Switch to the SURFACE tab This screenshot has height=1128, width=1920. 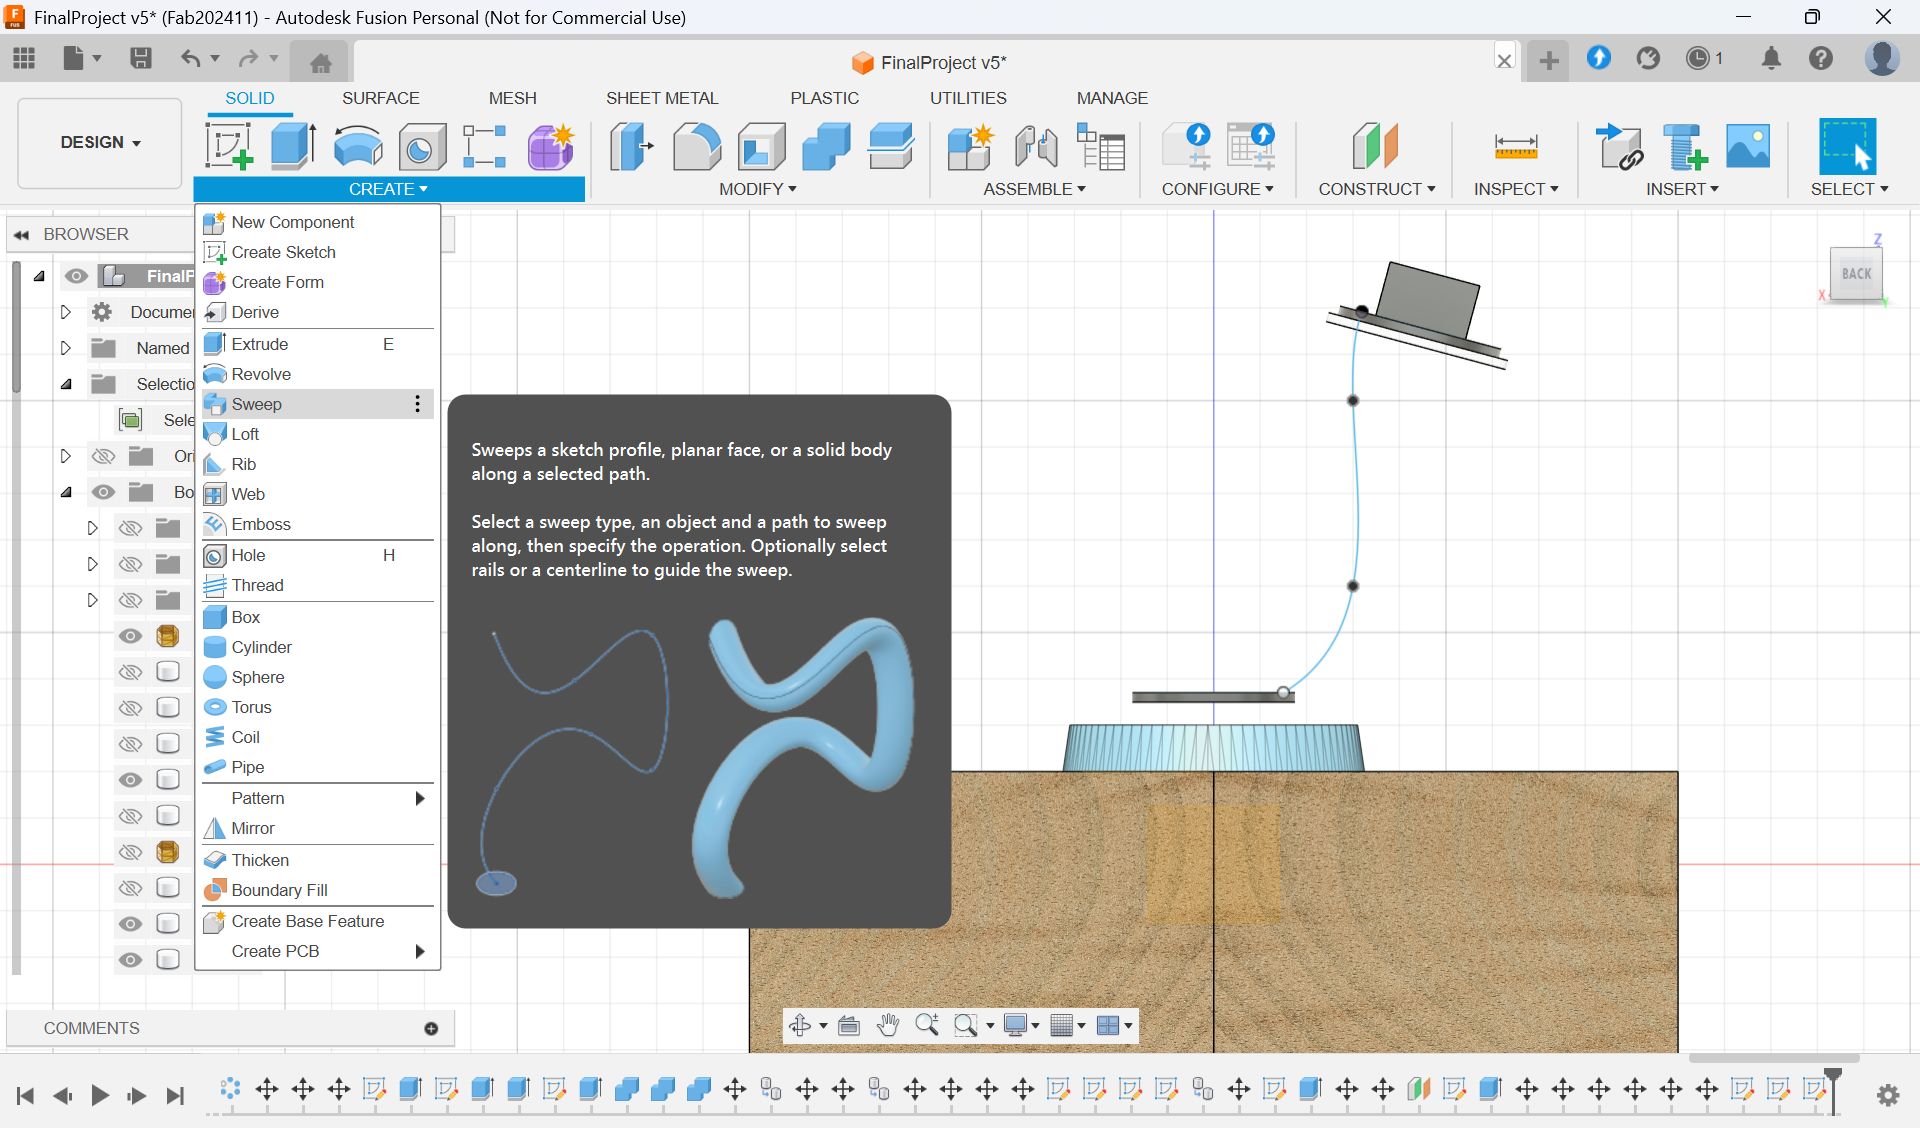click(x=380, y=98)
